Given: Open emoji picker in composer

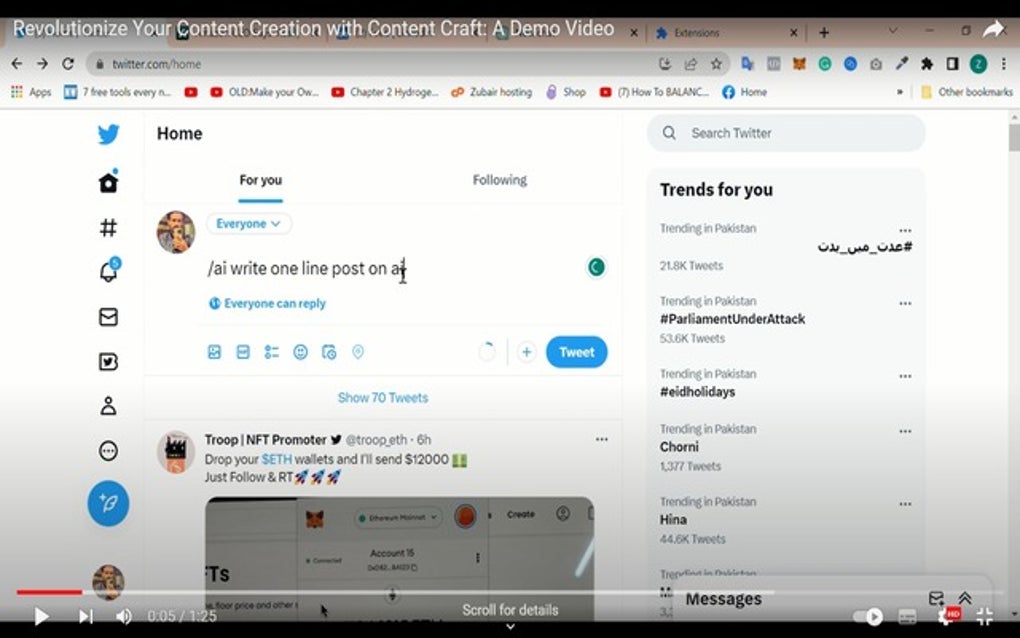Looking at the screenshot, I should 300,352.
